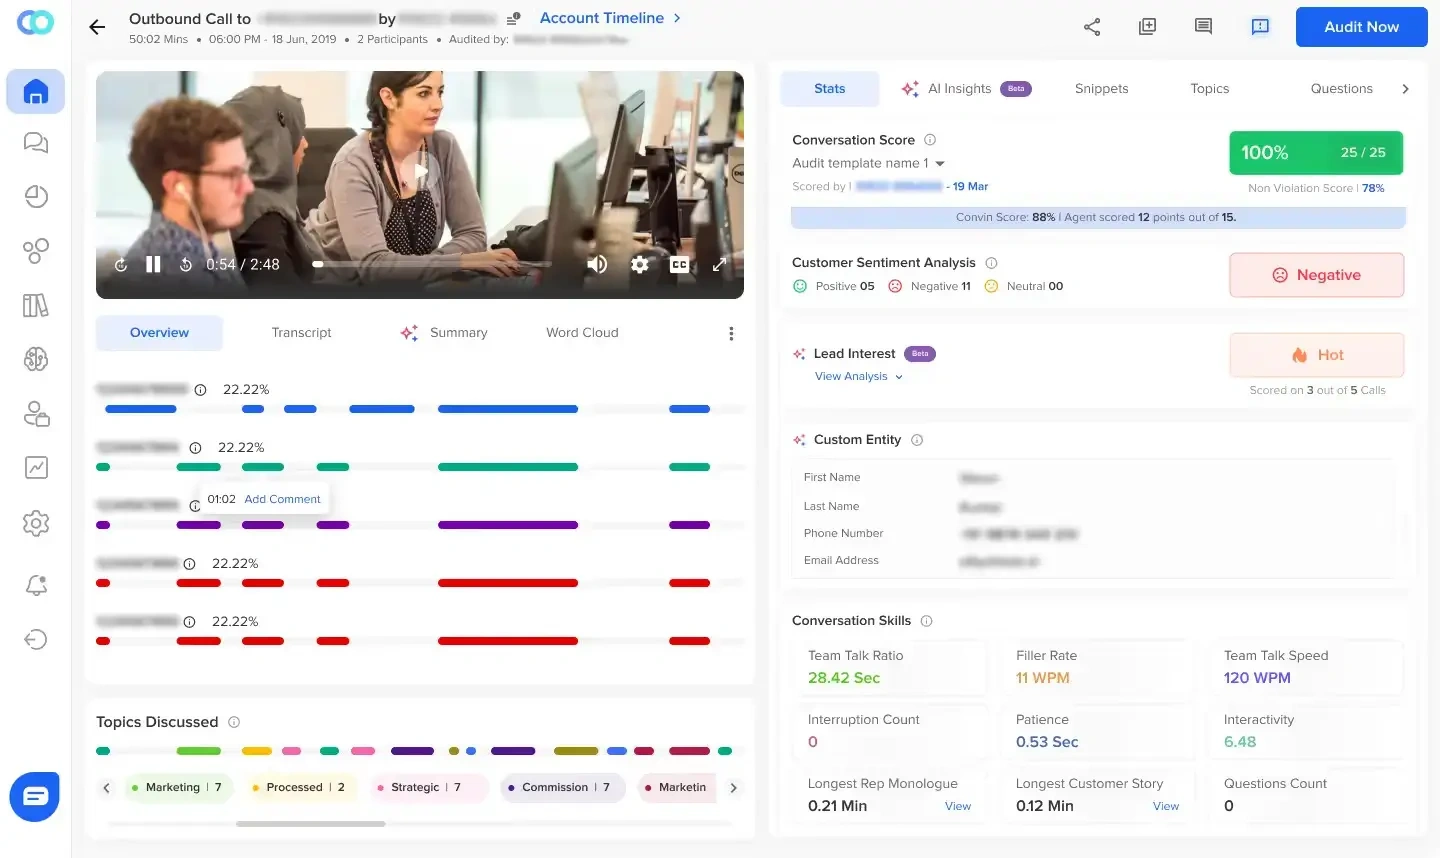This screenshot has height=858, width=1440.
Task: Open the AI brain sidebar icon
Action: (36, 359)
